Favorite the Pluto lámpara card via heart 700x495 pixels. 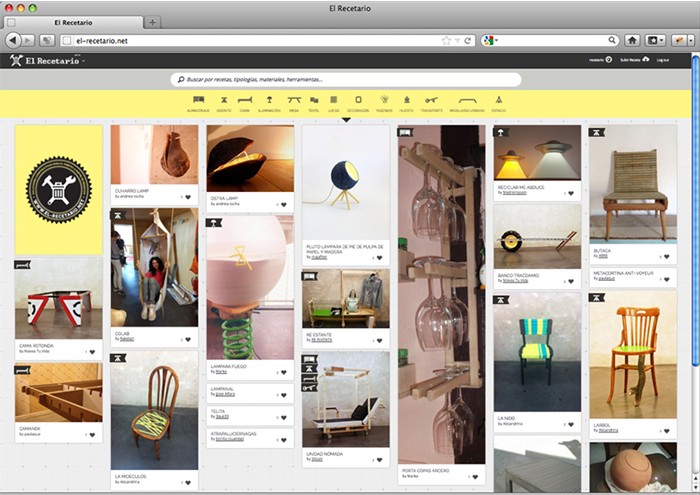379,256
